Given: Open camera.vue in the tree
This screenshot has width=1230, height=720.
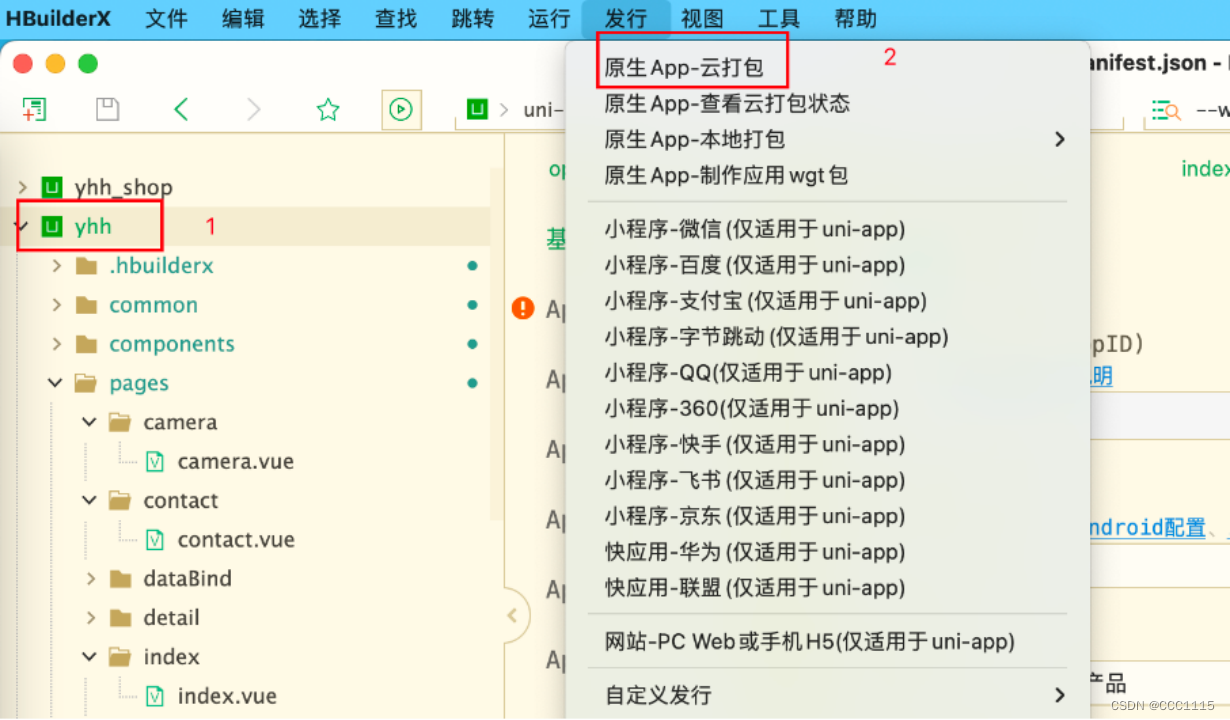Looking at the screenshot, I should point(236,461).
